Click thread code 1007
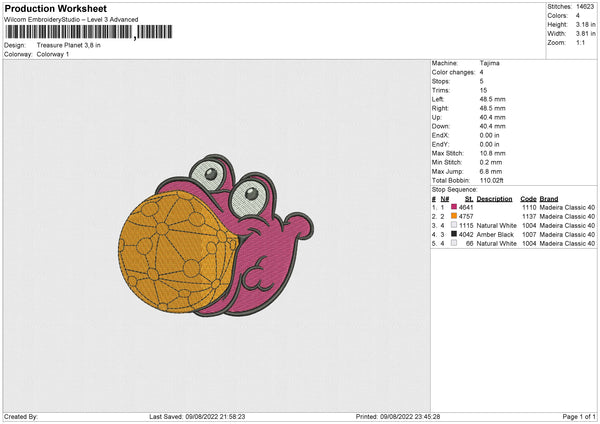The image size is (600, 424). click(529, 235)
